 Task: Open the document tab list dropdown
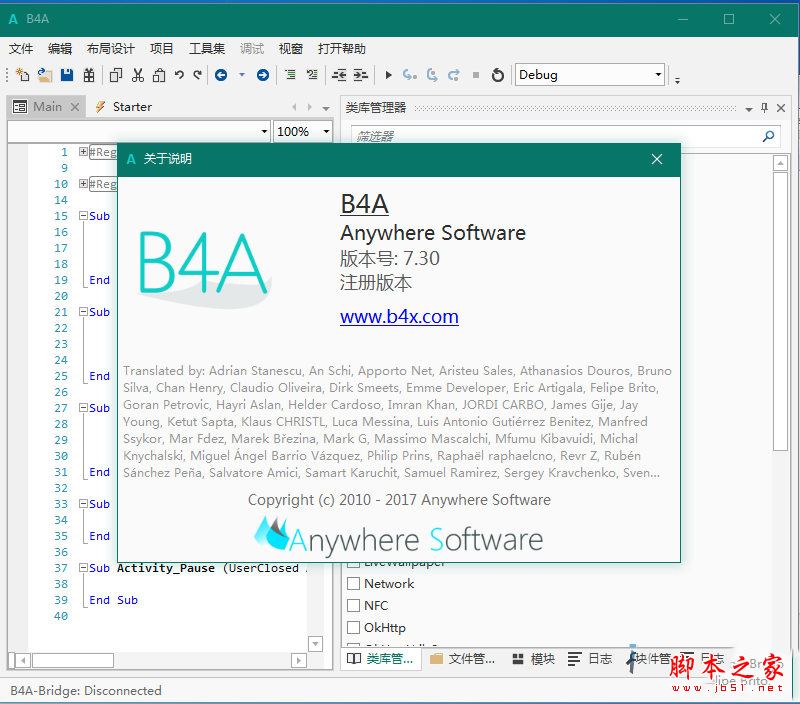click(x=326, y=108)
